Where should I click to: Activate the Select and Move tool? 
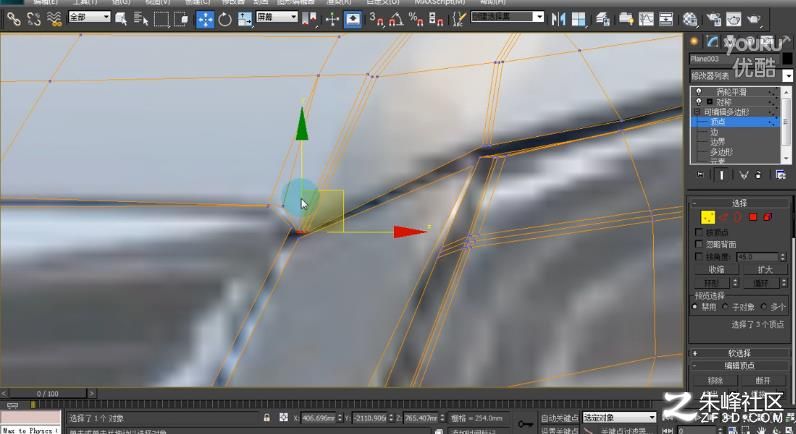coord(205,19)
